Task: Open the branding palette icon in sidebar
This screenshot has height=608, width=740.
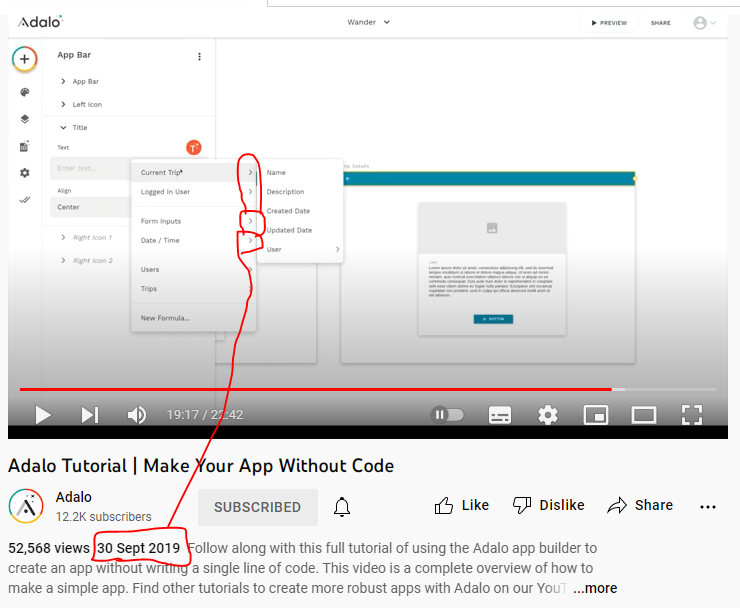Action: (25, 92)
